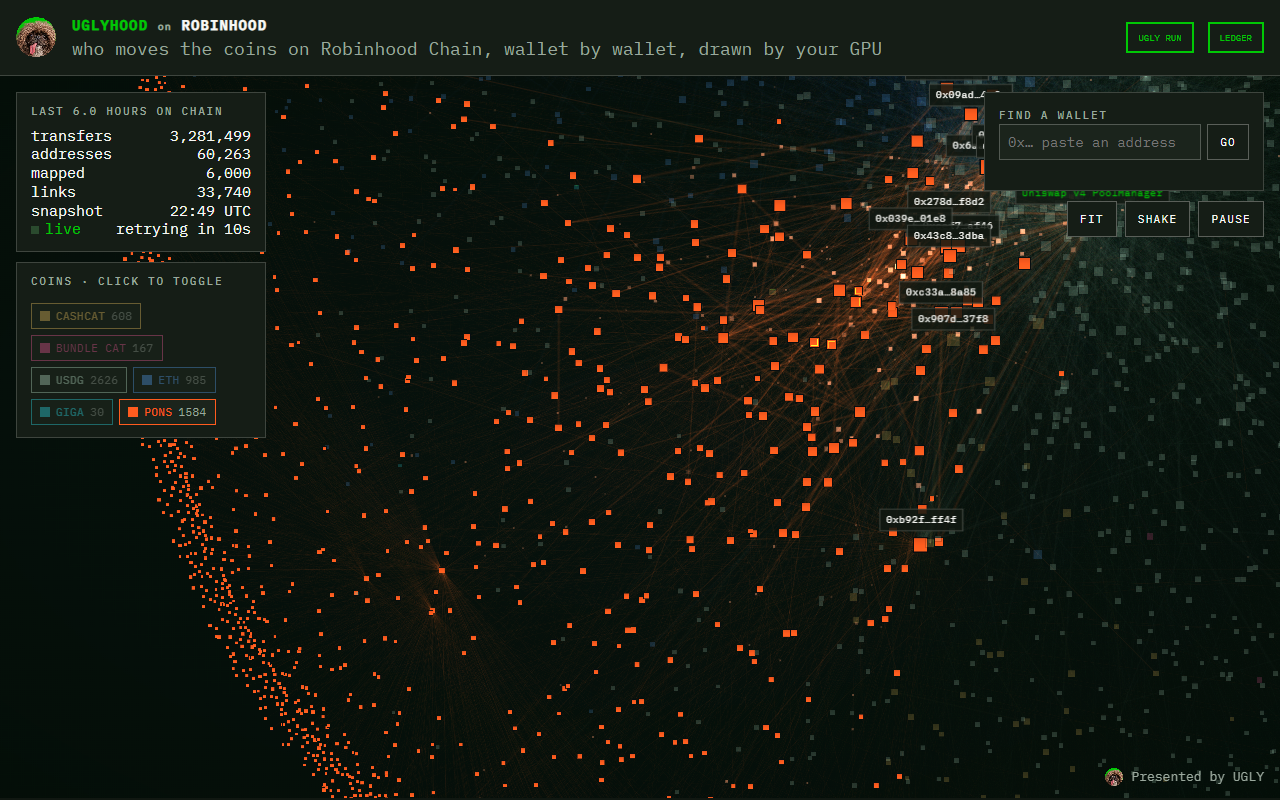Fit the graph with the FIT button
The height and width of the screenshot is (800, 1280).
1092,219
